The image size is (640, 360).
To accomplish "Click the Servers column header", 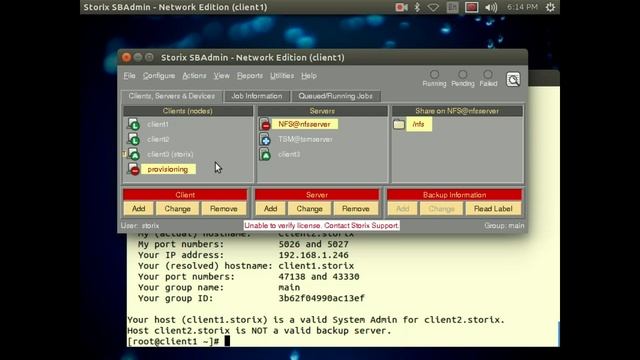I will [322, 111].
